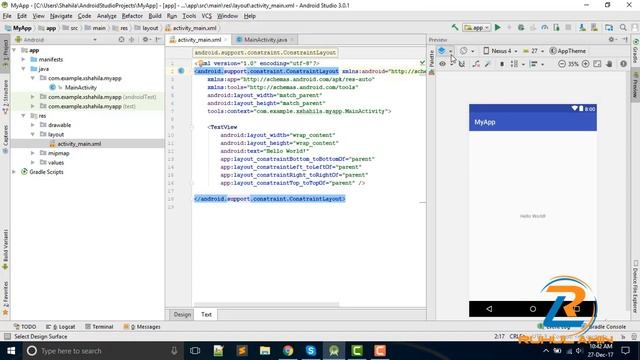Expand Gradle Scripts node
The image size is (640, 360).
point(14,172)
